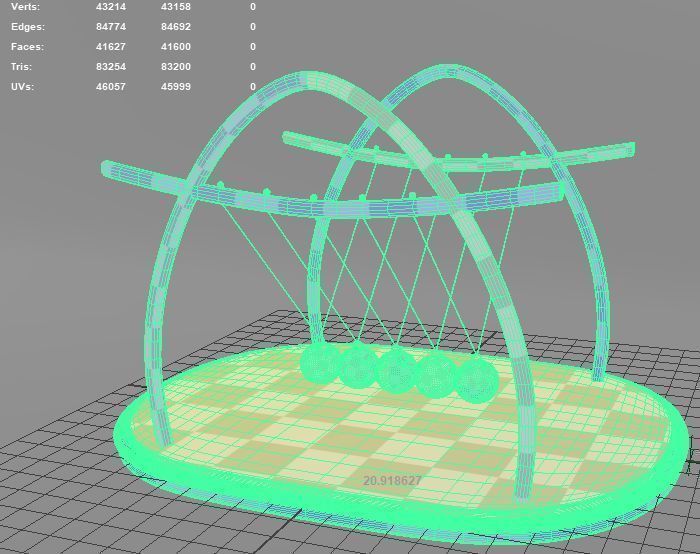
Task: Click the Verts: label in the poly count display
Action: tap(25, 7)
